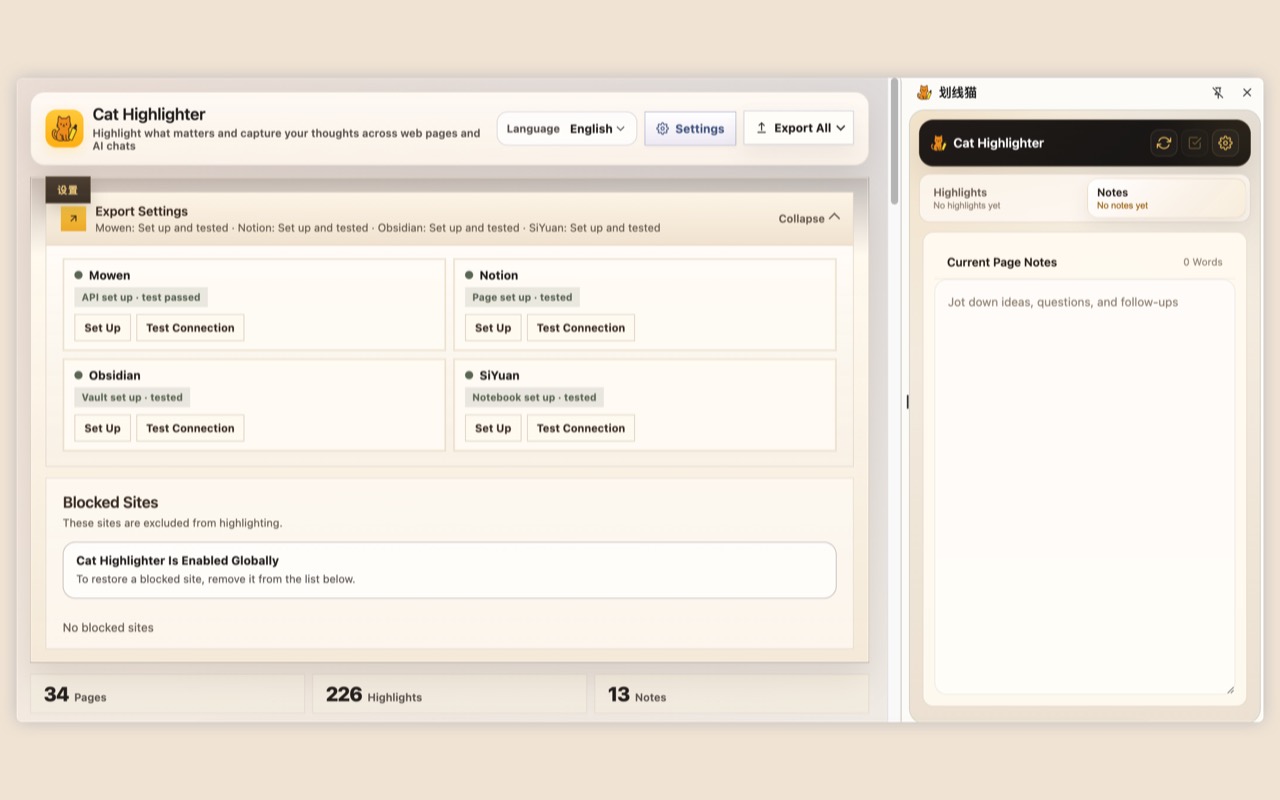This screenshot has width=1280, height=800.
Task: Click Set Up under SiYuan
Action: pyautogui.click(x=493, y=428)
